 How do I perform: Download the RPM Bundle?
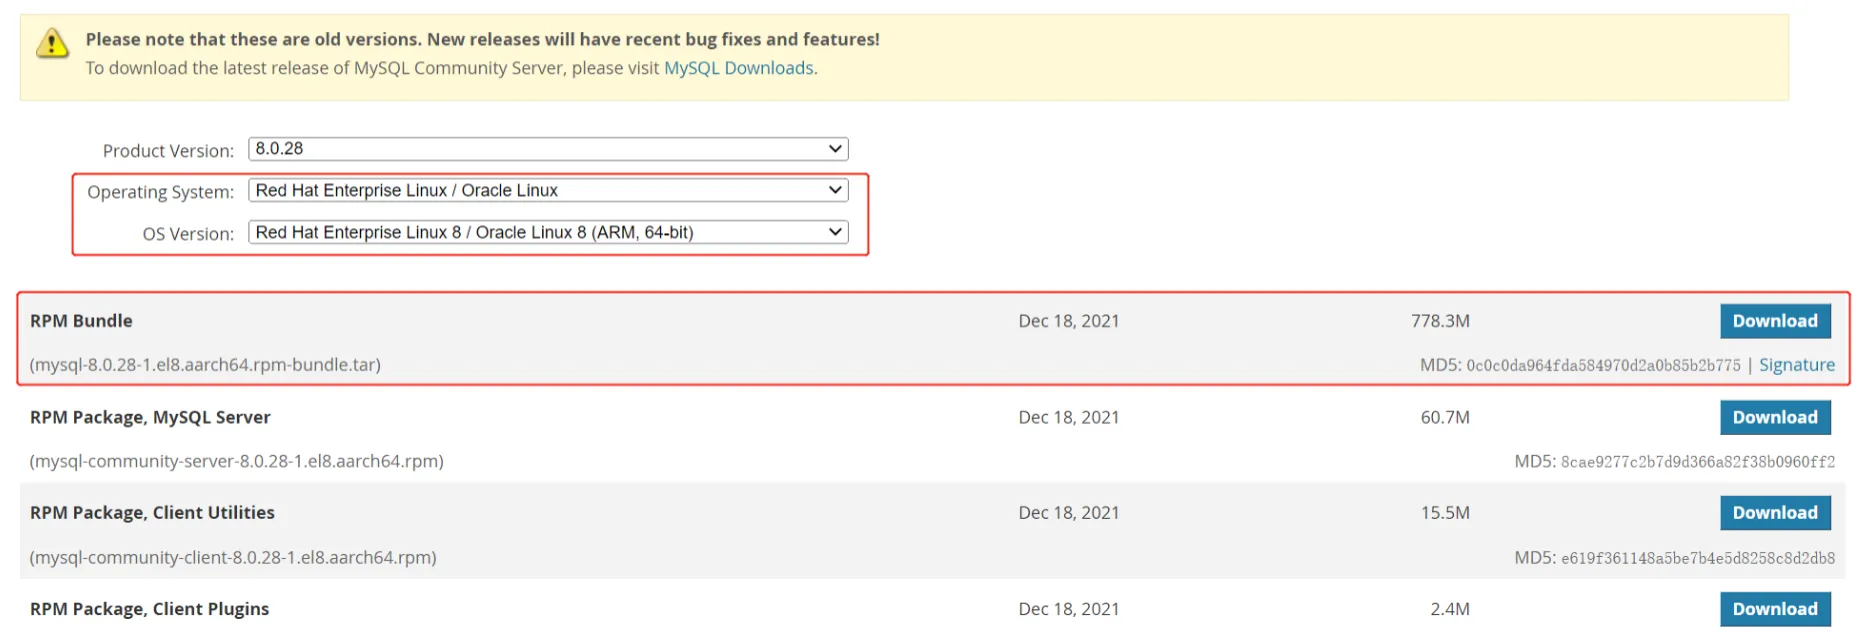tap(1774, 321)
